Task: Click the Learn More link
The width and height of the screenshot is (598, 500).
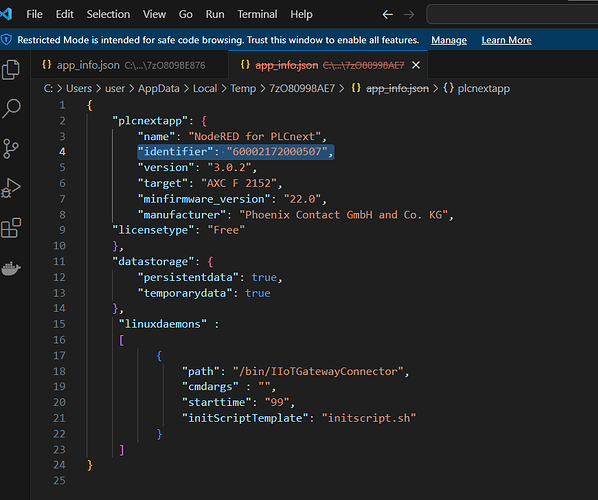Action: (x=506, y=40)
